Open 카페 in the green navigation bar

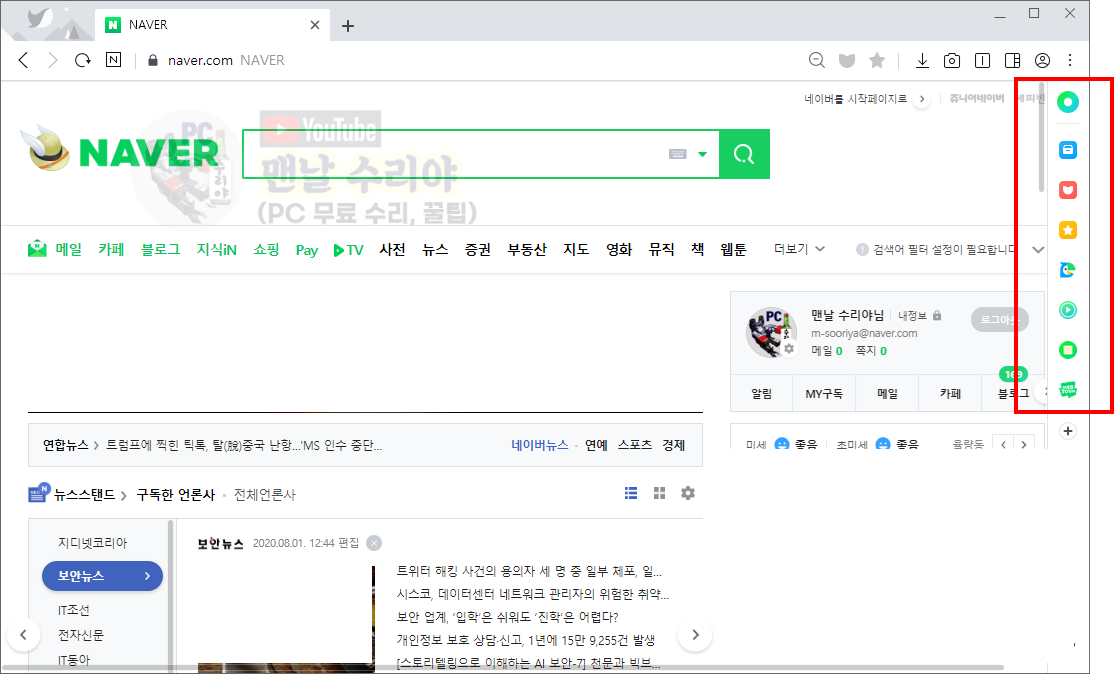[112, 249]
